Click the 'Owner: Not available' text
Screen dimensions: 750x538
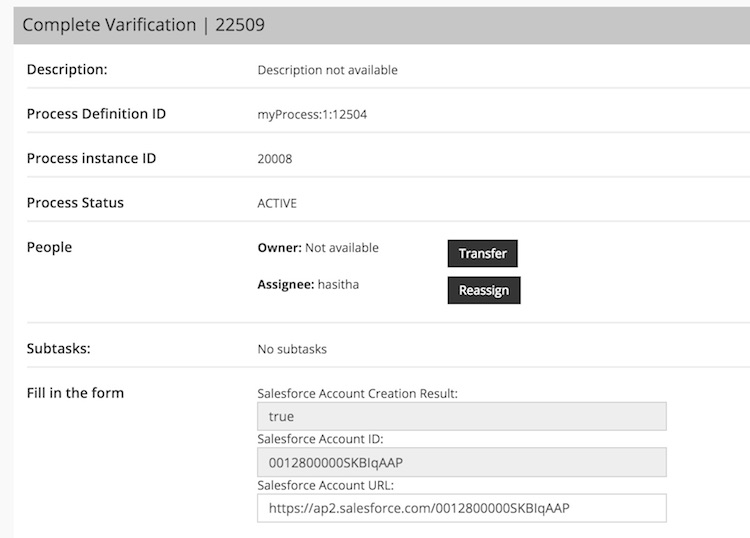click(318, 248)
